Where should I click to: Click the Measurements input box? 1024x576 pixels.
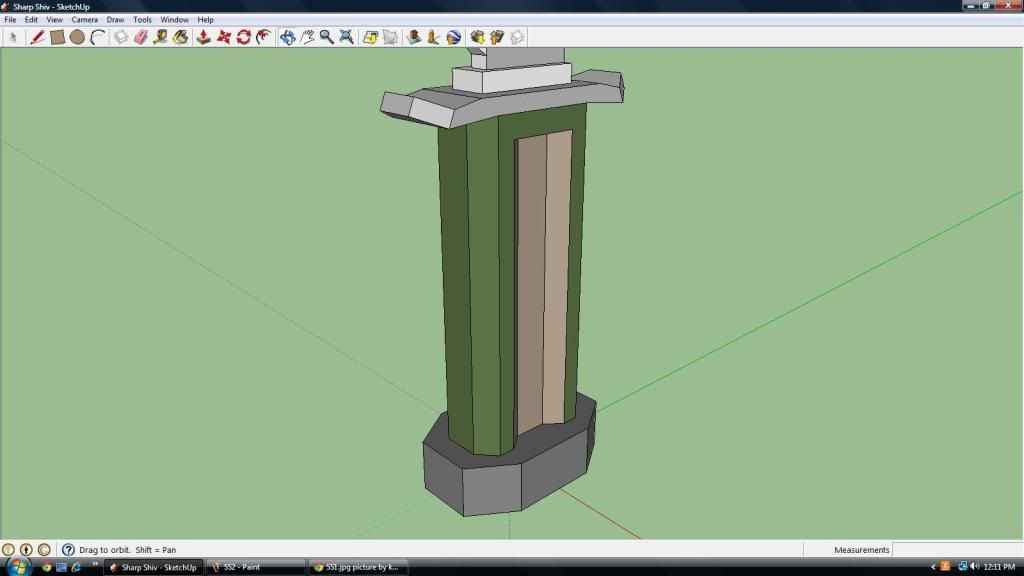[x=956, y=550]
